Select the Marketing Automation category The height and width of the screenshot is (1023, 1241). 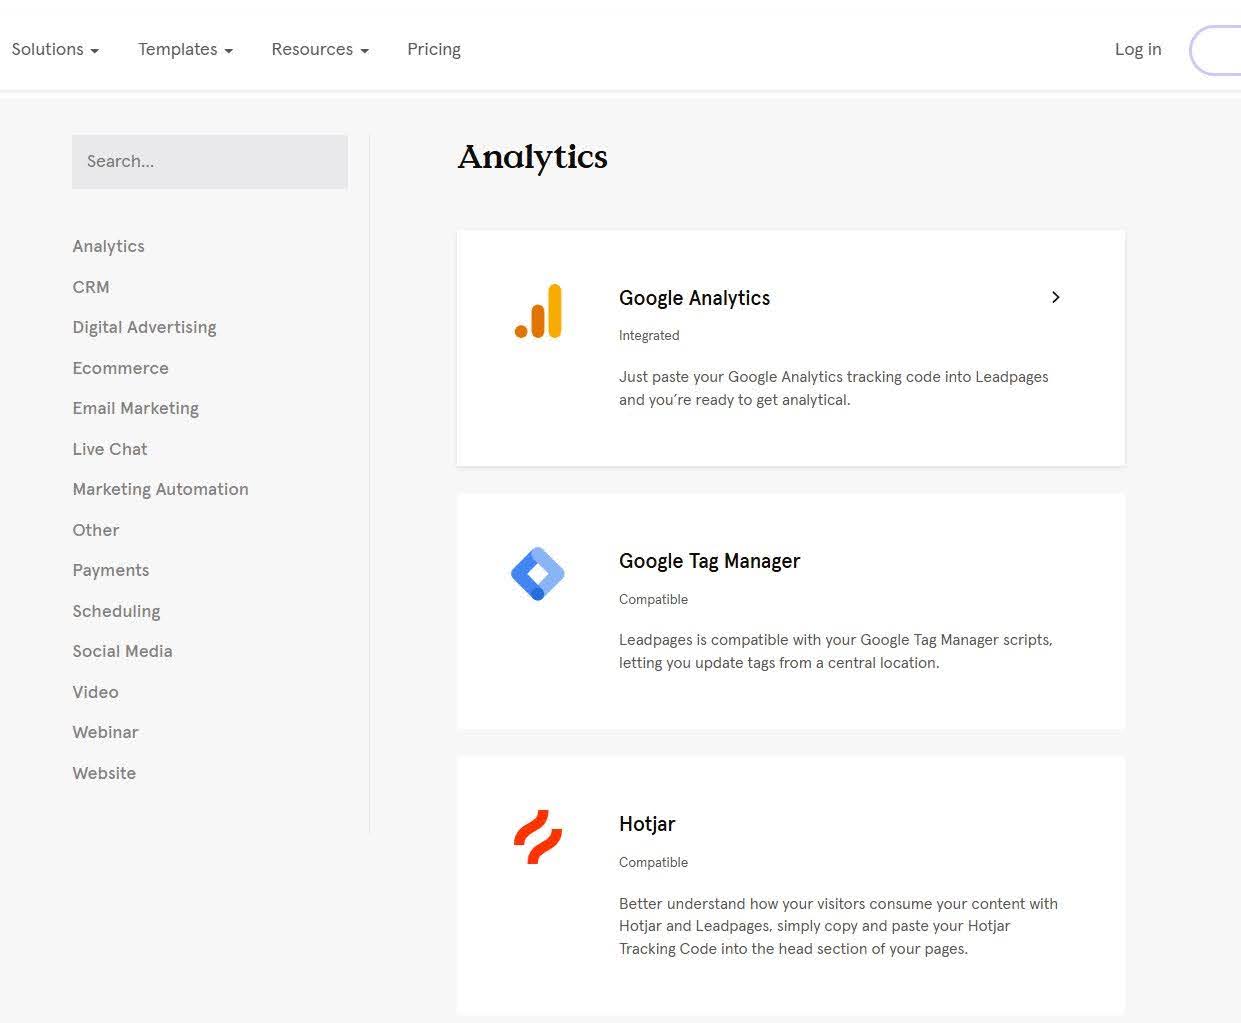160,489
